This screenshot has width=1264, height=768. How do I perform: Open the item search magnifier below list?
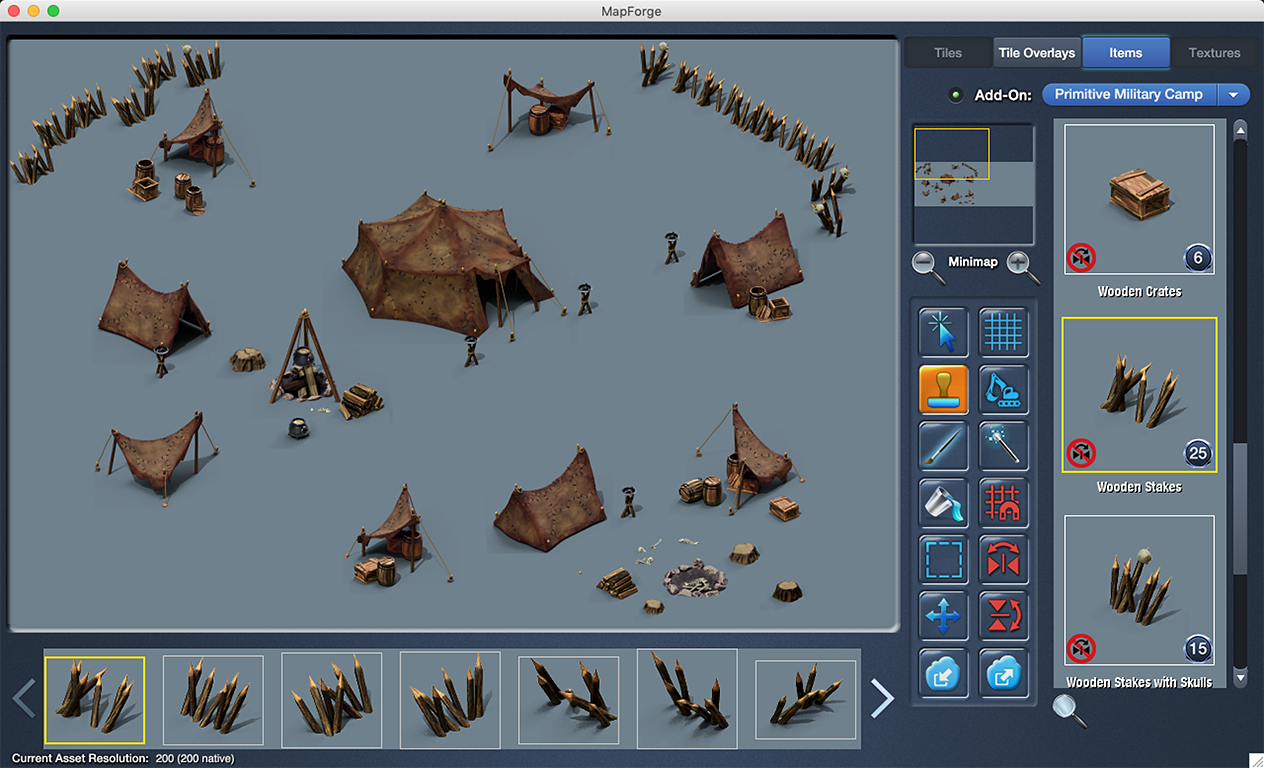tap(1068, 710)
